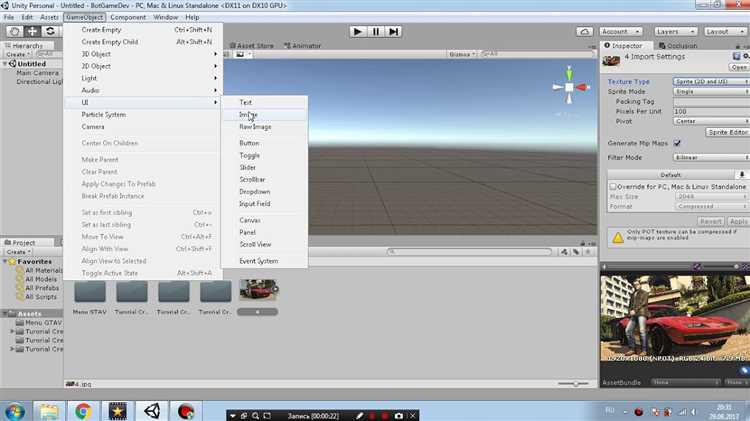Viewport: 750px width, 421px height.
Task: Toggle Generate Mip Maps checkbox
Action: click(x=677, y=143)
